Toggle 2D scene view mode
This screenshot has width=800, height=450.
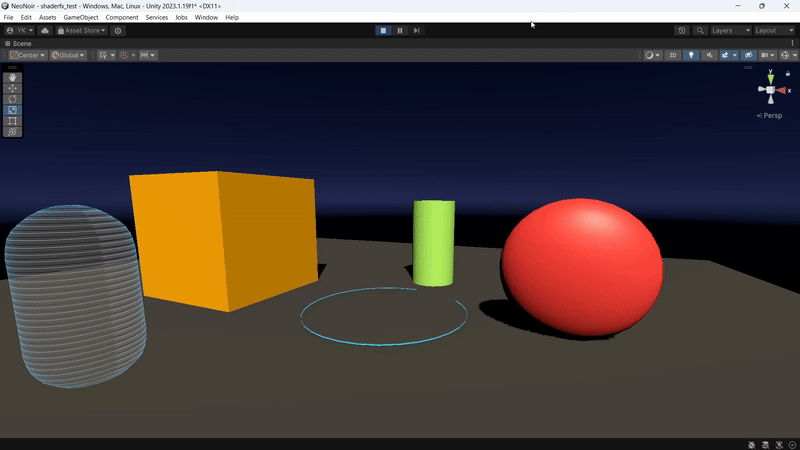(x=673, y=55)
